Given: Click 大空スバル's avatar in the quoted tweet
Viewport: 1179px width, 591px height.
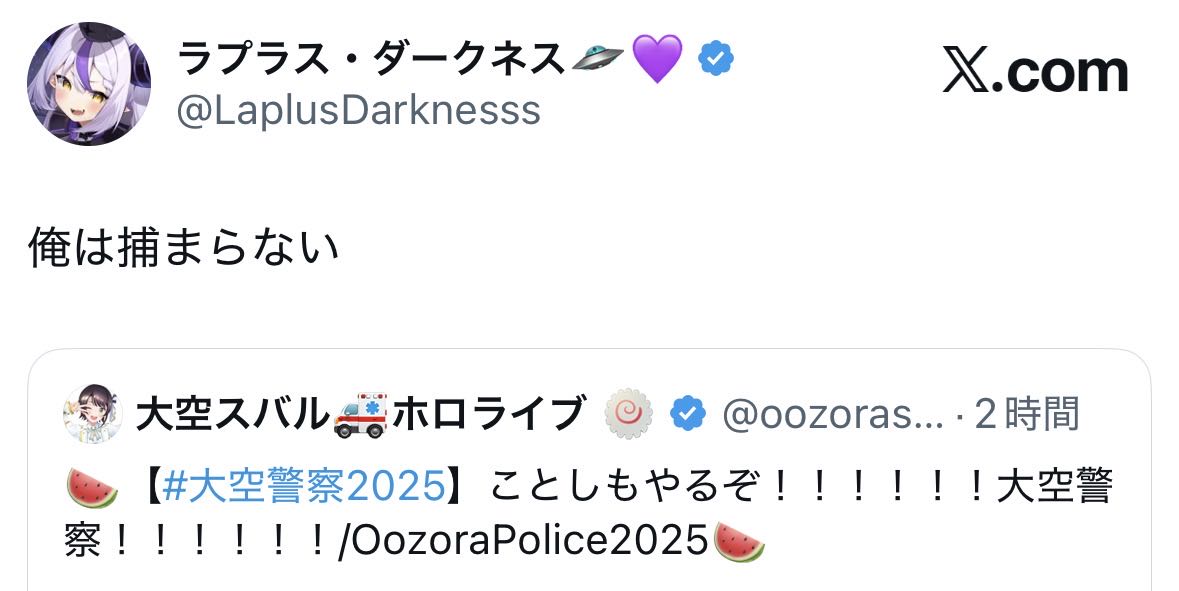Looking at the screenshot, I should click(x=92, y=413).
